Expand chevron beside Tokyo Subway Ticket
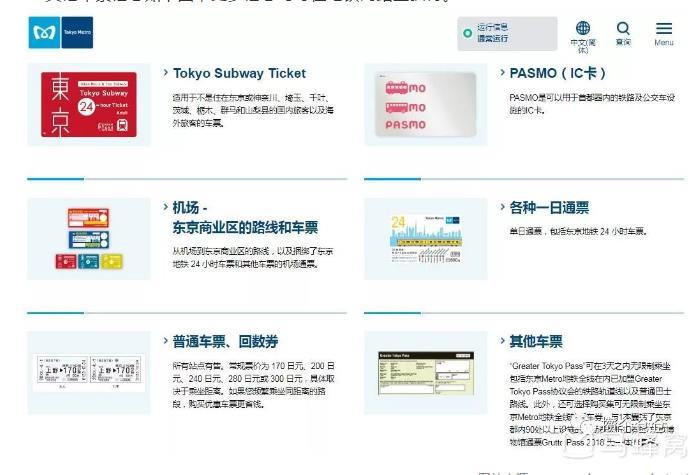 pyautogui.click(x=165, y=72)
